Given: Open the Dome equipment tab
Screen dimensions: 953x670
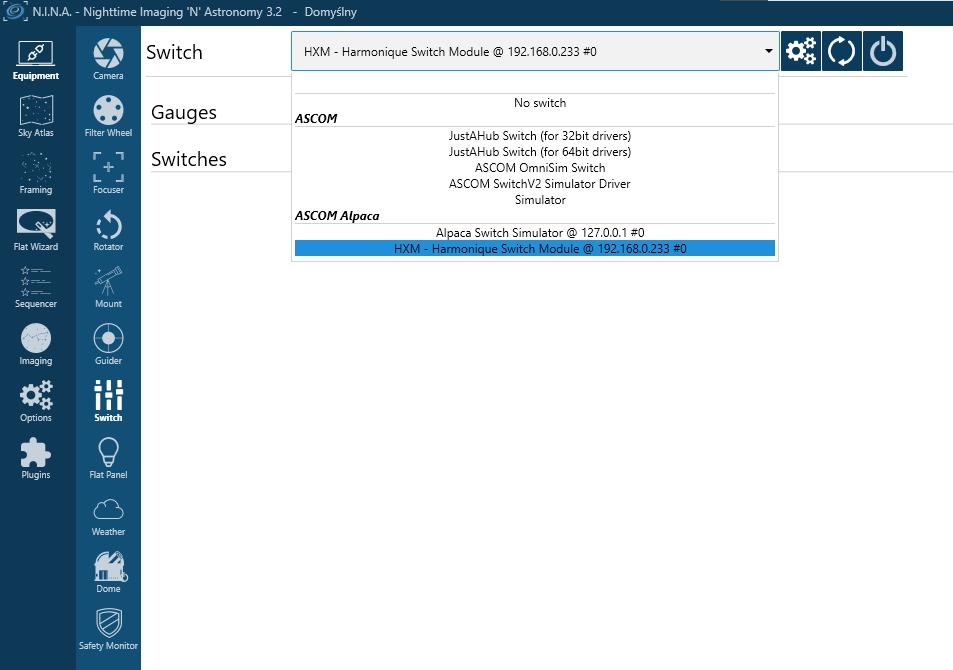Looking at the screenshot, I should tap(108, 573).
